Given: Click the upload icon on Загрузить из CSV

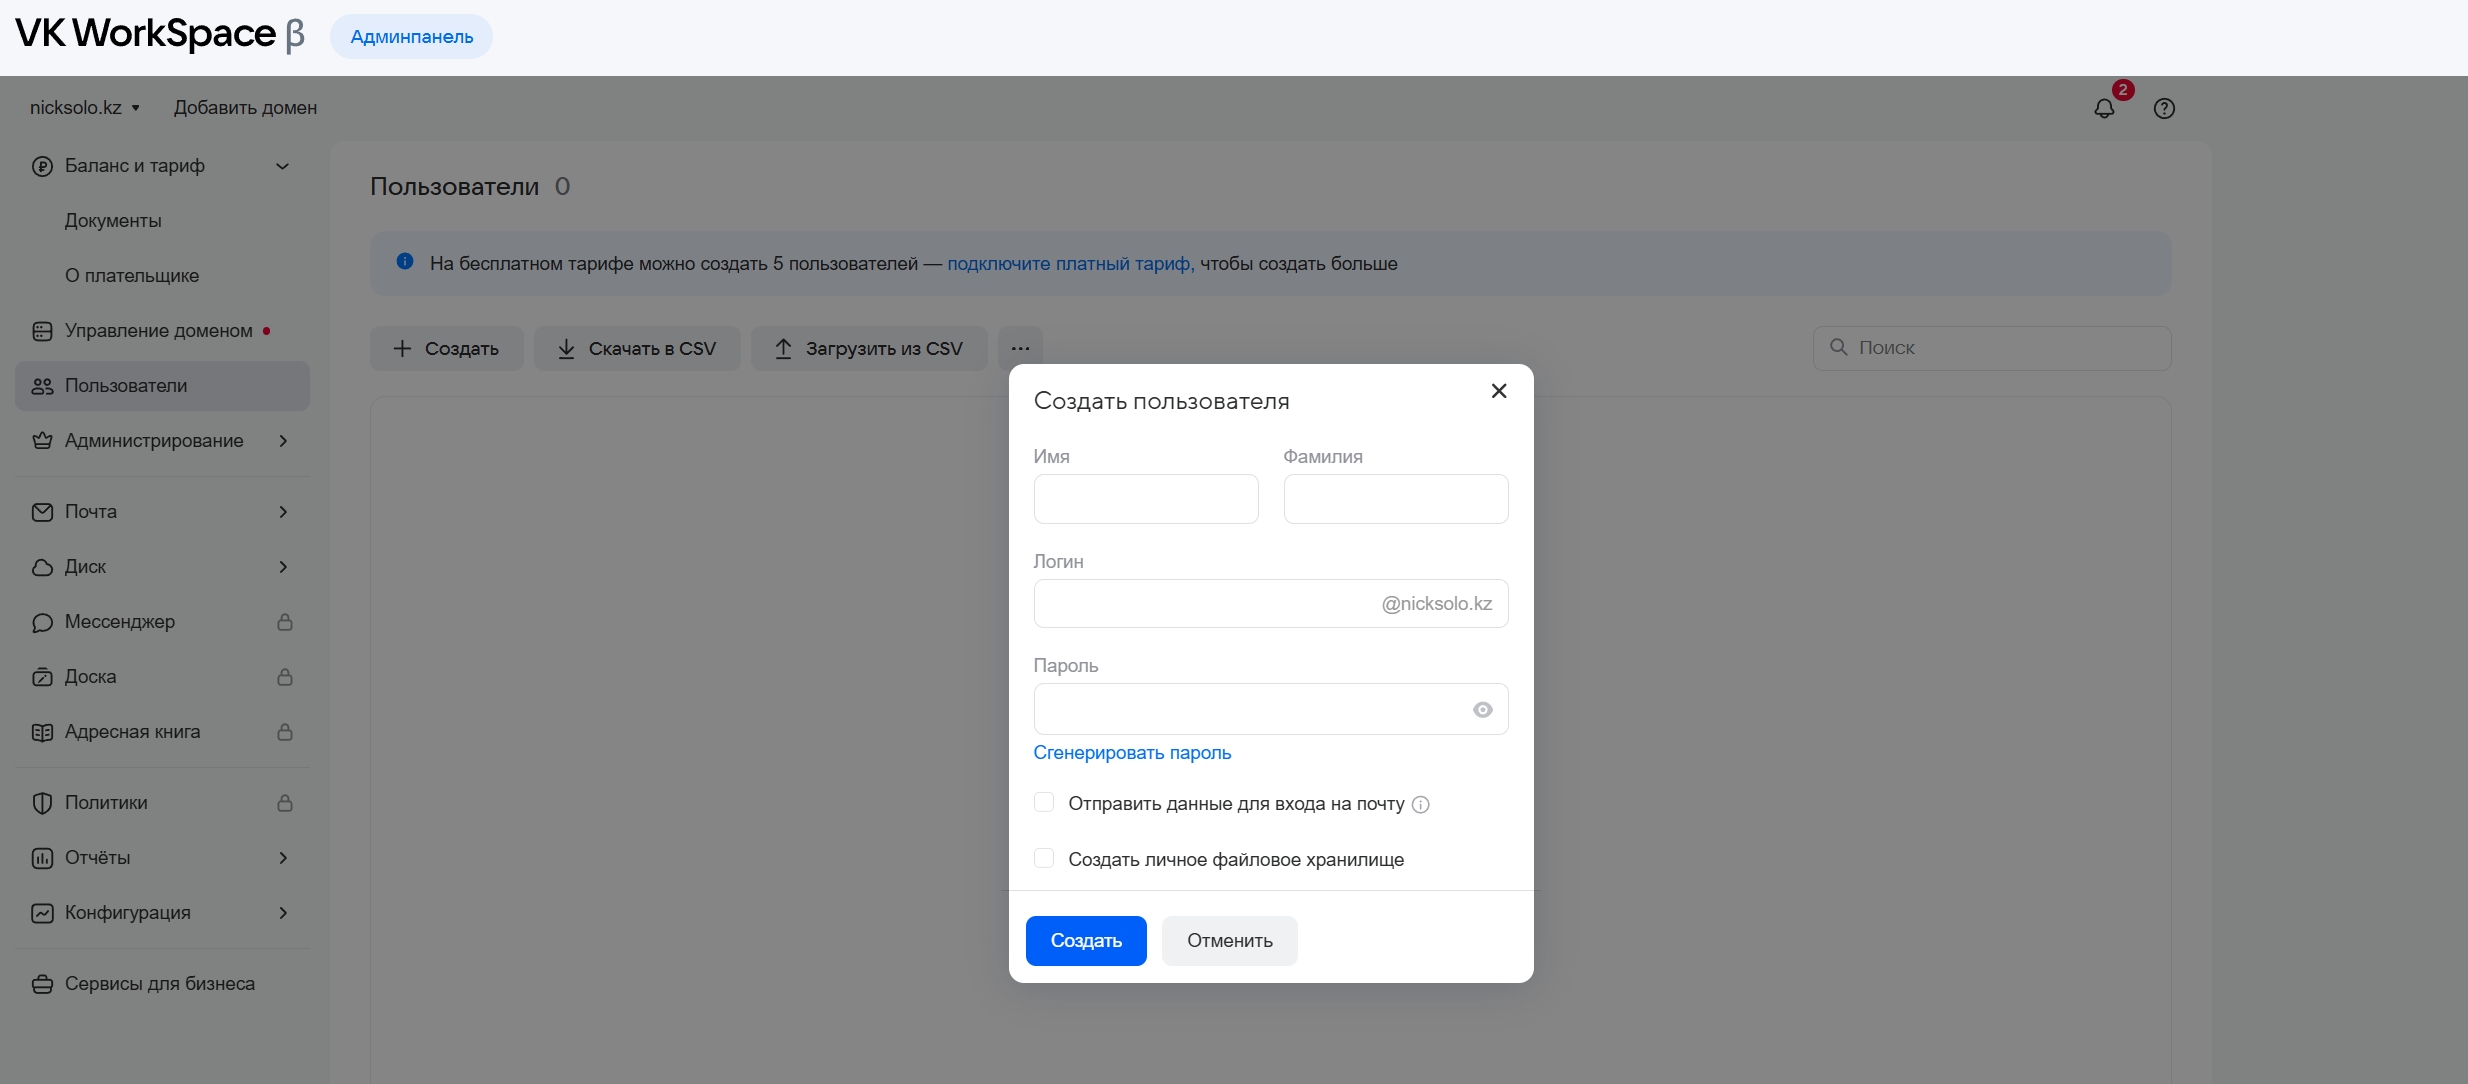Looking at the screenshot, I should (783, 348).
